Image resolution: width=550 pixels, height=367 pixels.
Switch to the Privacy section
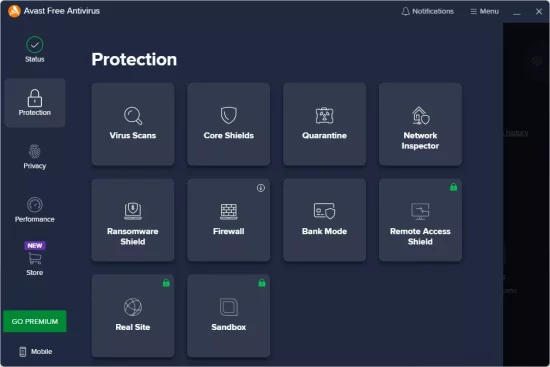tap(35, 156)
